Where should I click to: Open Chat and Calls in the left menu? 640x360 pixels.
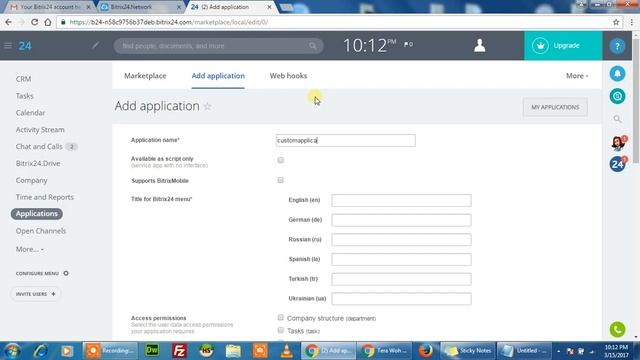(39, 147)
